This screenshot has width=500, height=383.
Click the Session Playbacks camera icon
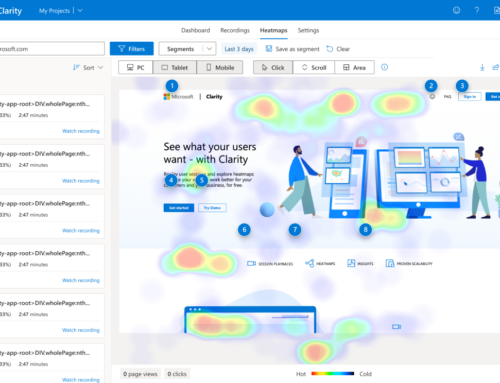point(251,263)
